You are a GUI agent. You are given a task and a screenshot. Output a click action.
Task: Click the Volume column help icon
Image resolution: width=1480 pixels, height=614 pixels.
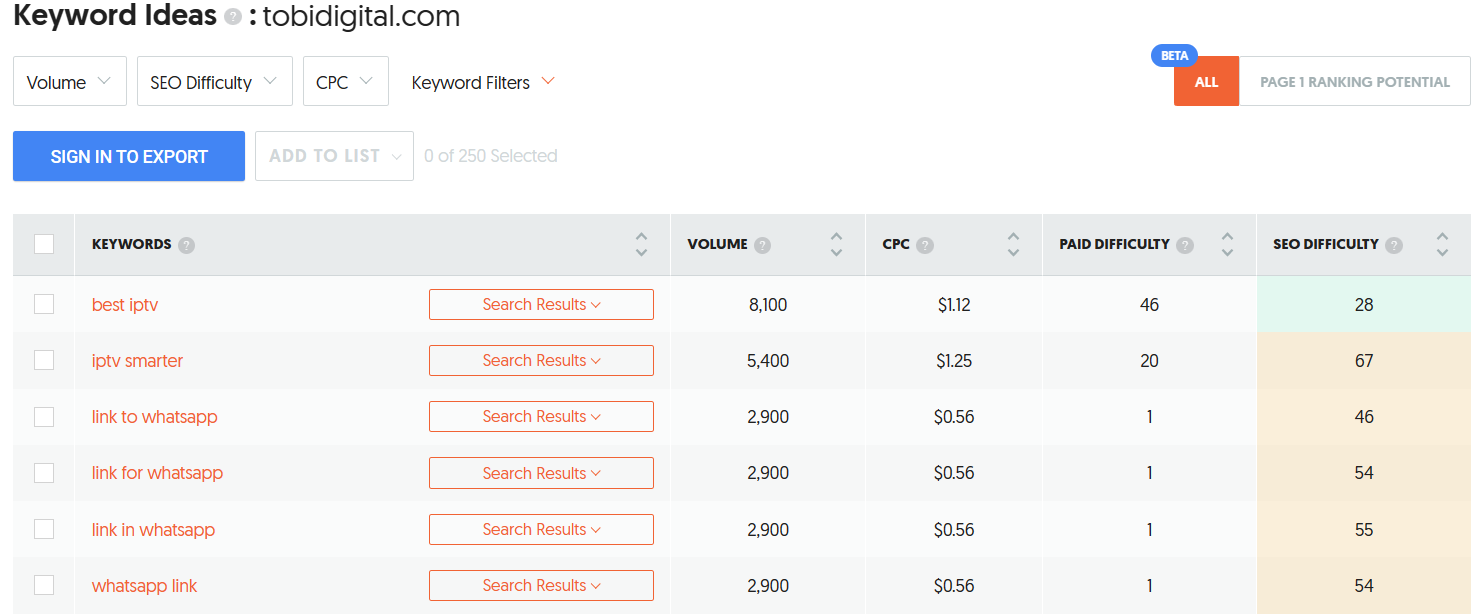763,245
